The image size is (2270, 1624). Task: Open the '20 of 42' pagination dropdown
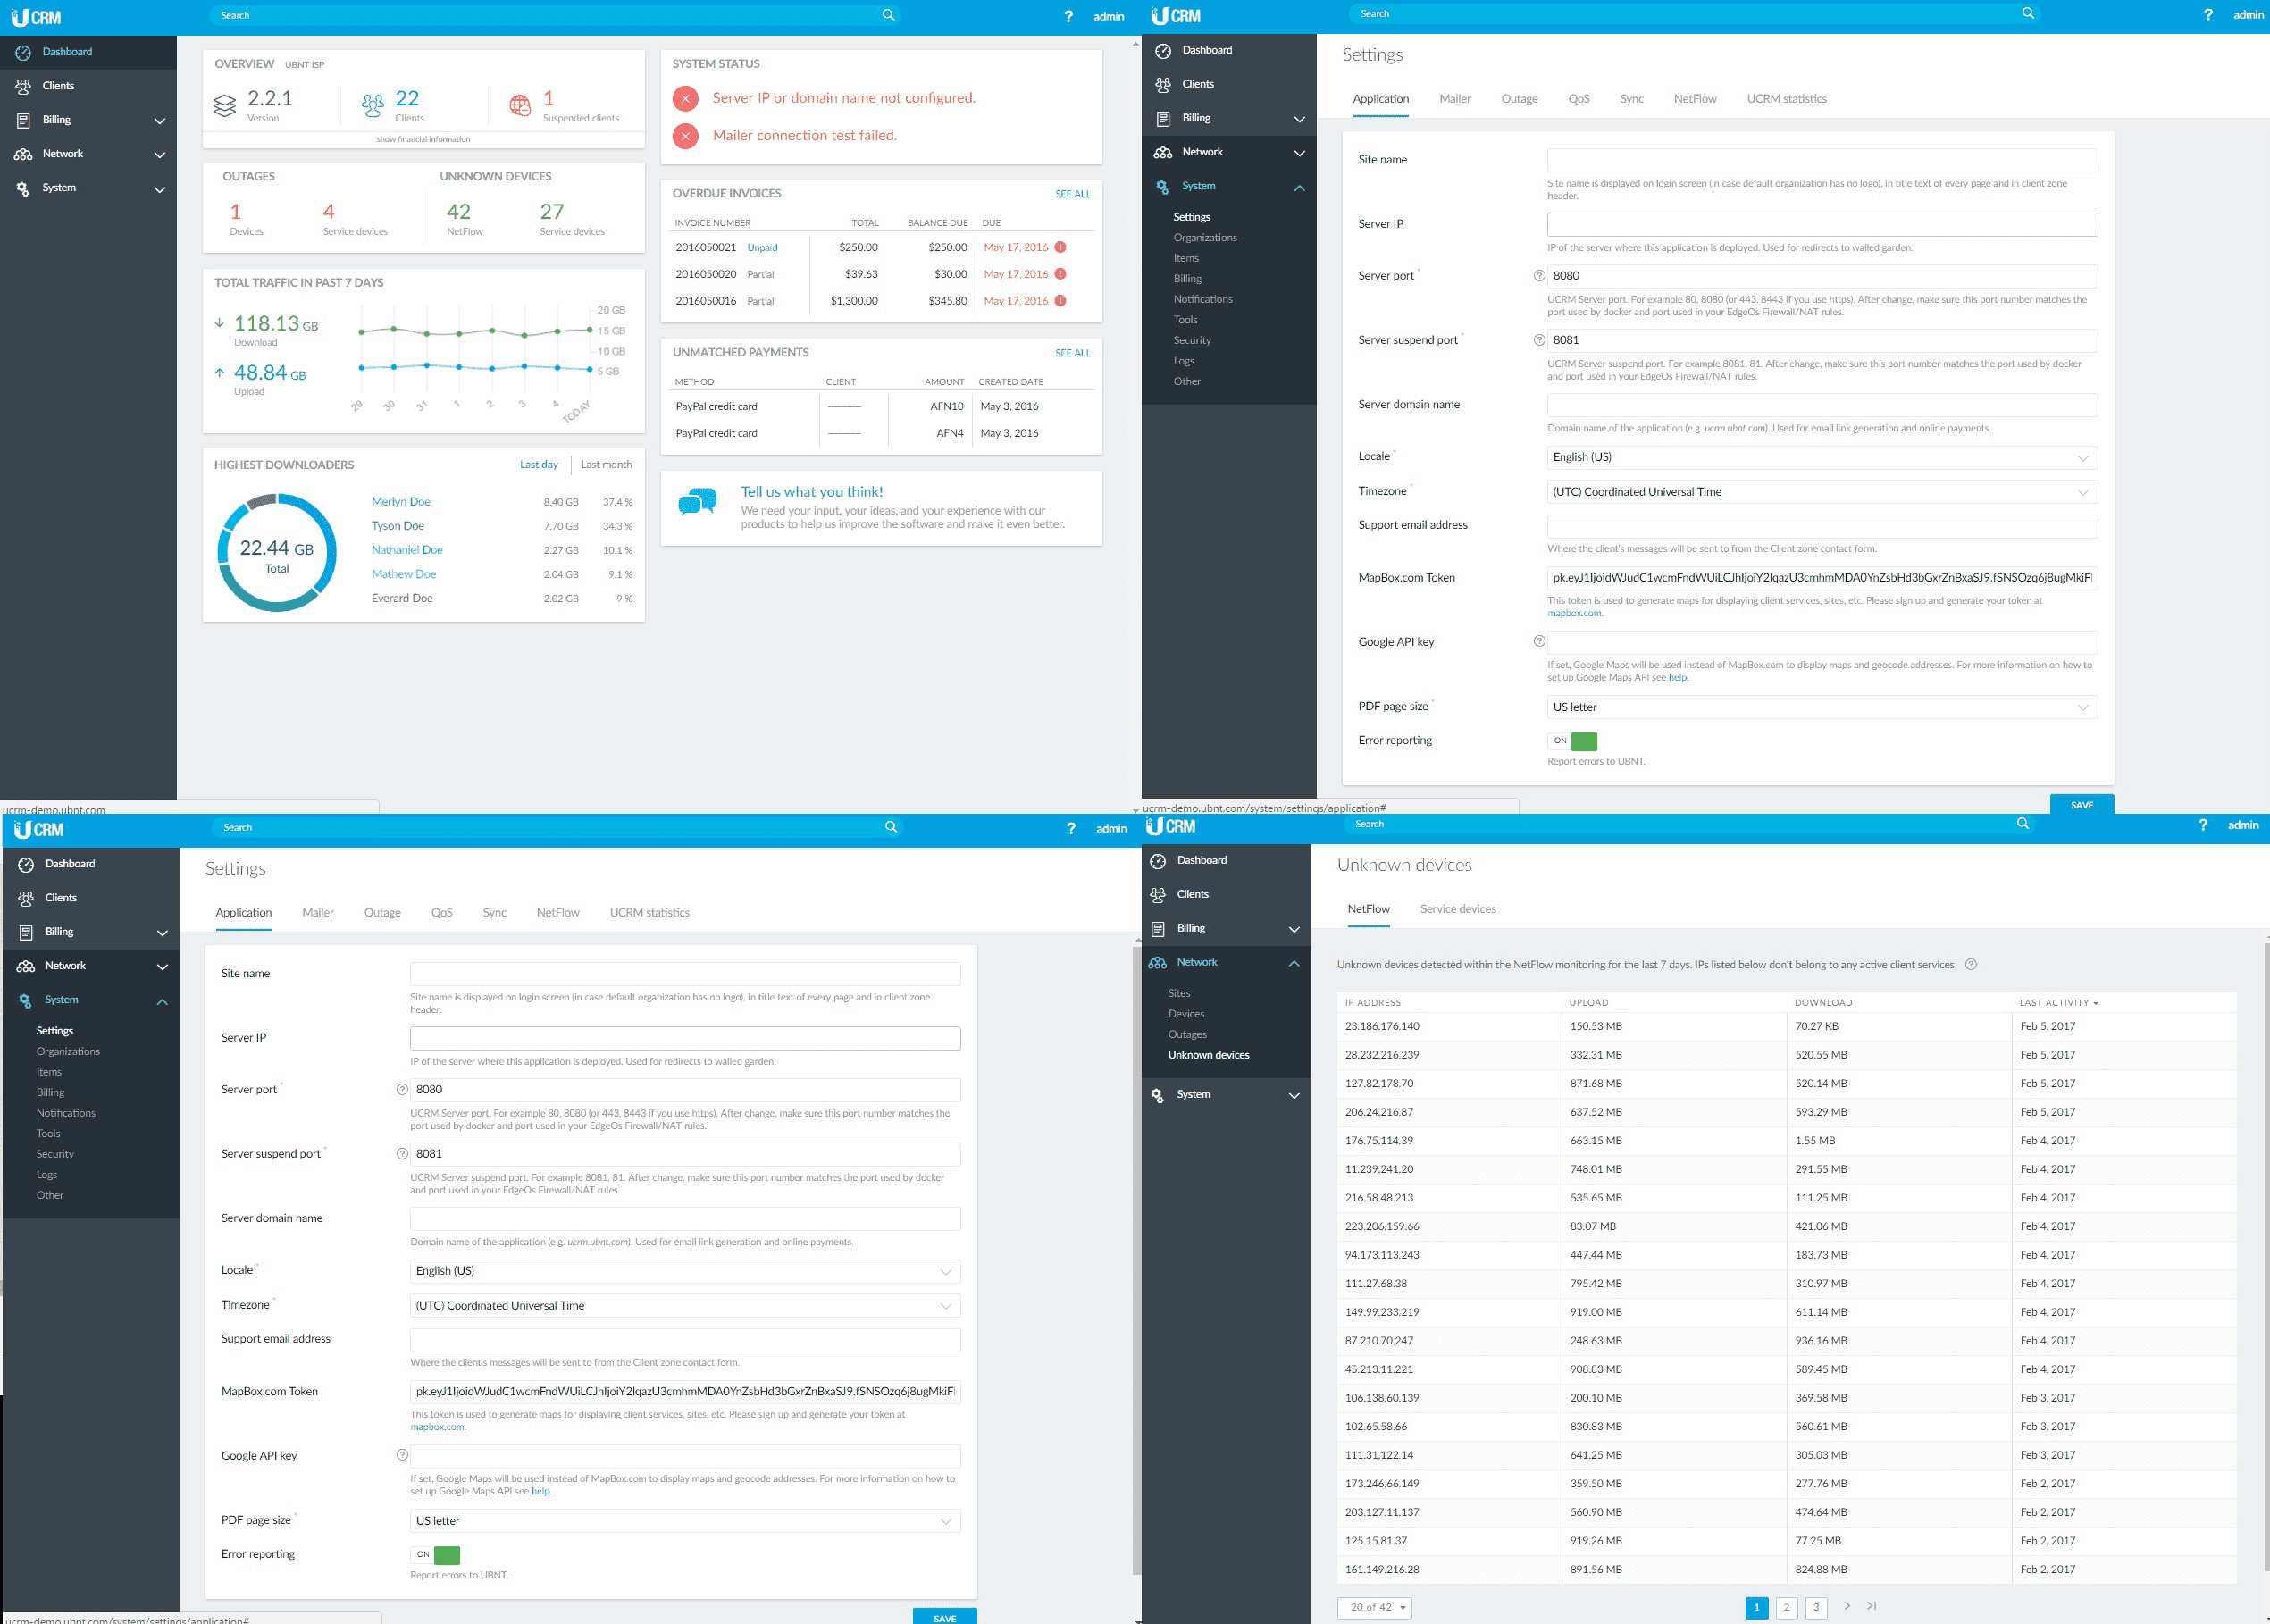1375,1607
